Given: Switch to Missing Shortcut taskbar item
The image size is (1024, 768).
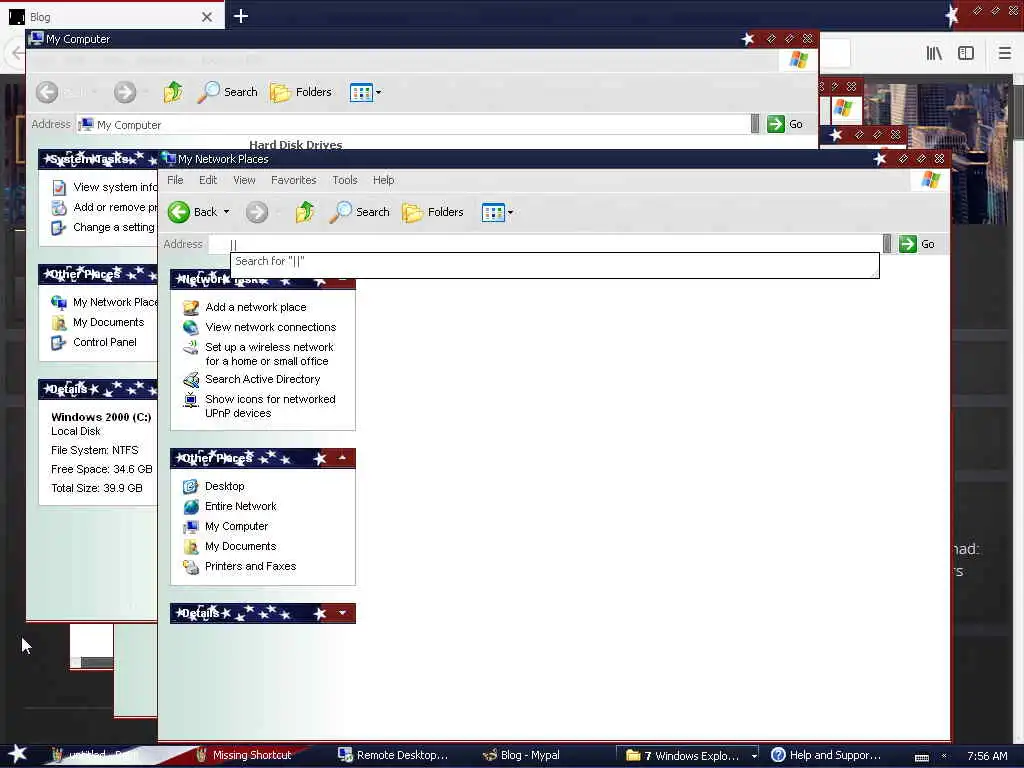Looking at the screenshot, I should coord(244,756).
